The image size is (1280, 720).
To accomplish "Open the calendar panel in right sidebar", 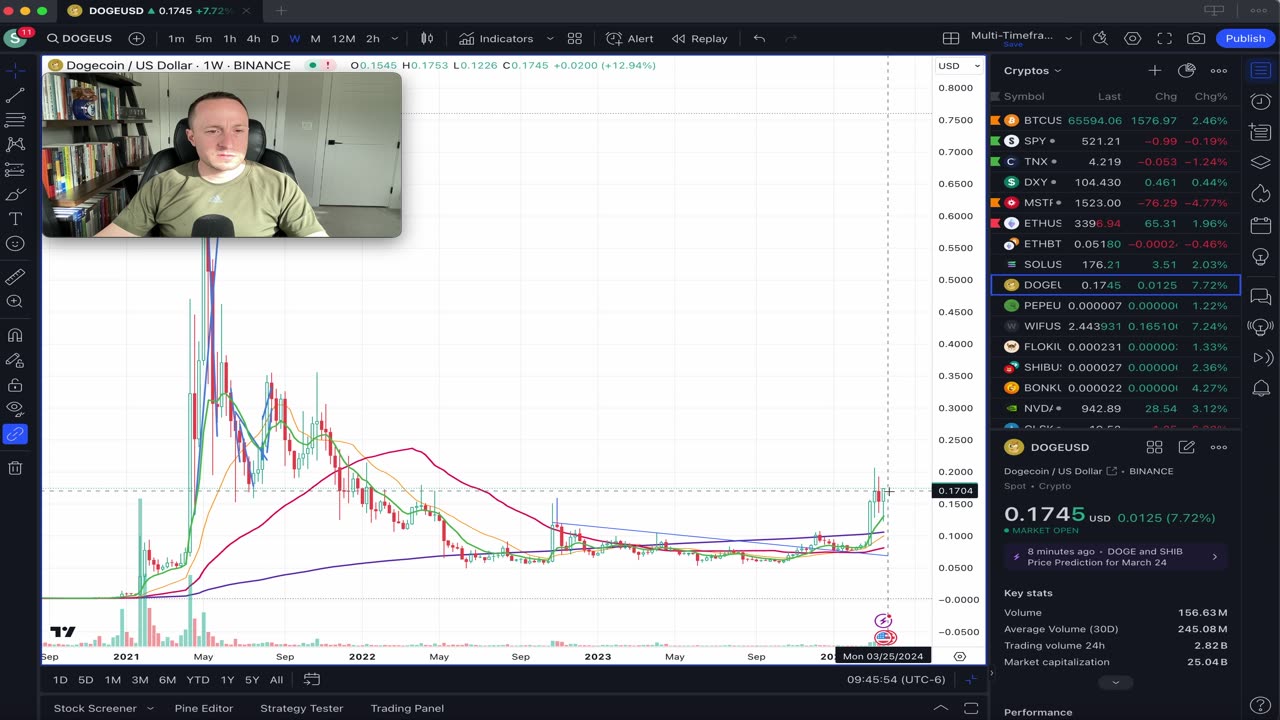I will [1261, 225].
